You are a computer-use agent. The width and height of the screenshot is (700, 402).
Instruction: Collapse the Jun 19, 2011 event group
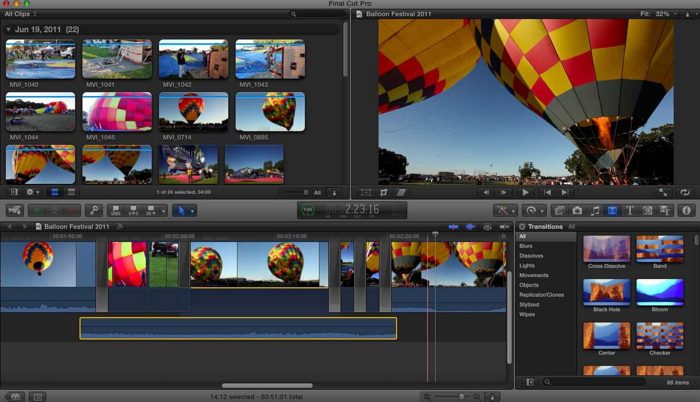point(8,29)
